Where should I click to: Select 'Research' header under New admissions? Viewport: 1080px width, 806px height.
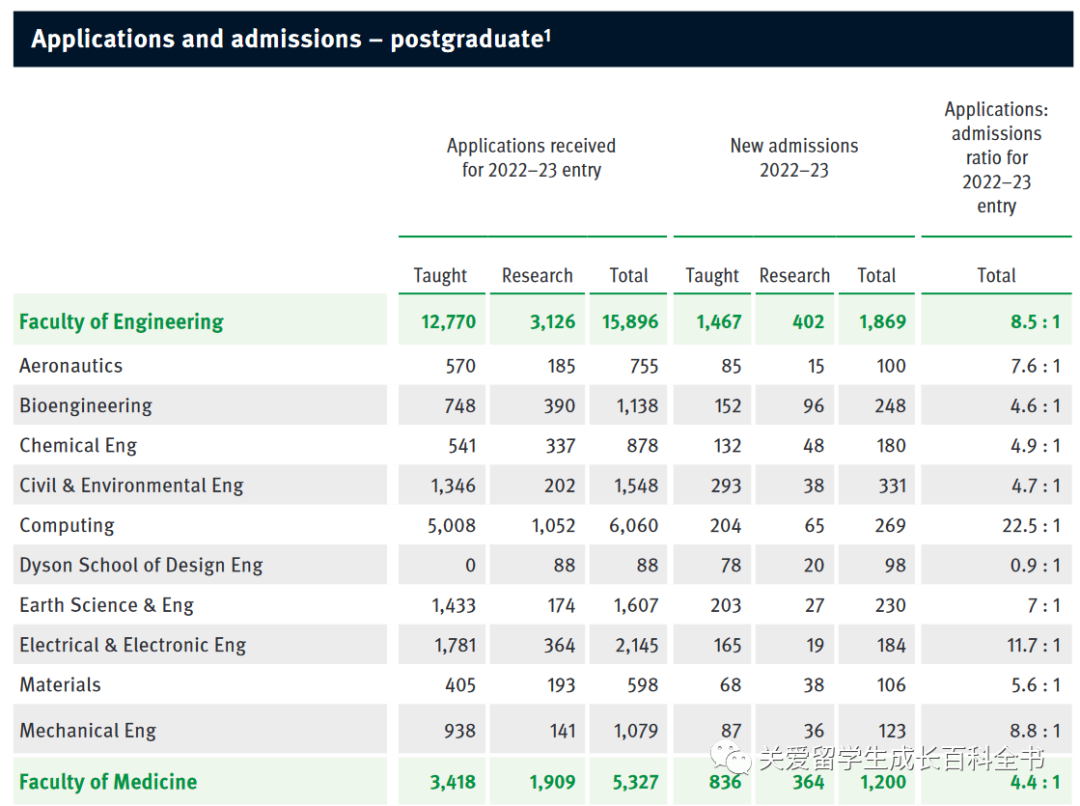pyautogui.click(x=794, y=276)
